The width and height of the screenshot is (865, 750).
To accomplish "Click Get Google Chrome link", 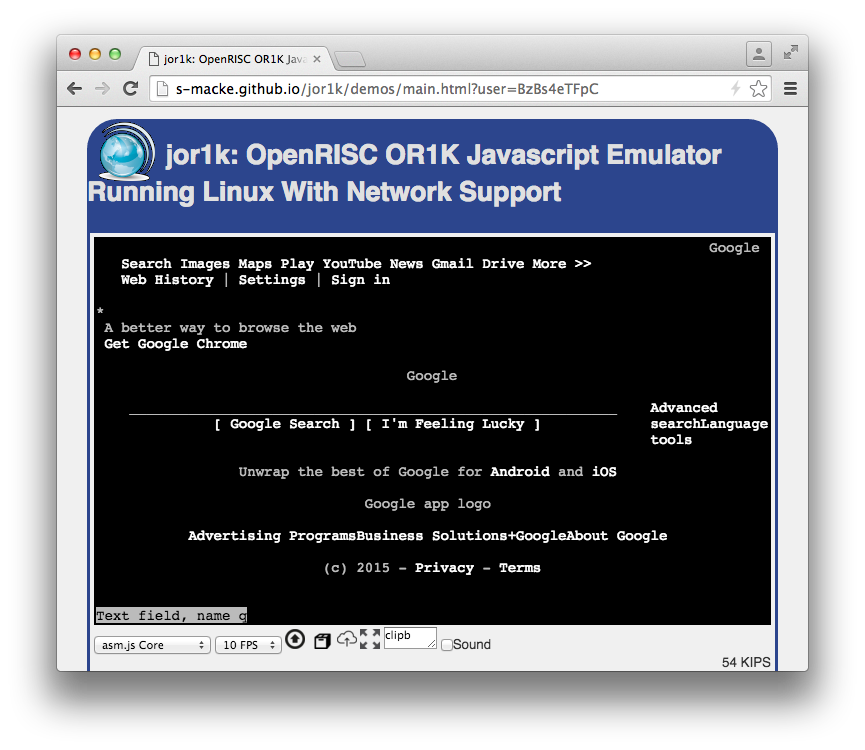I will click(x=175, y=344).
